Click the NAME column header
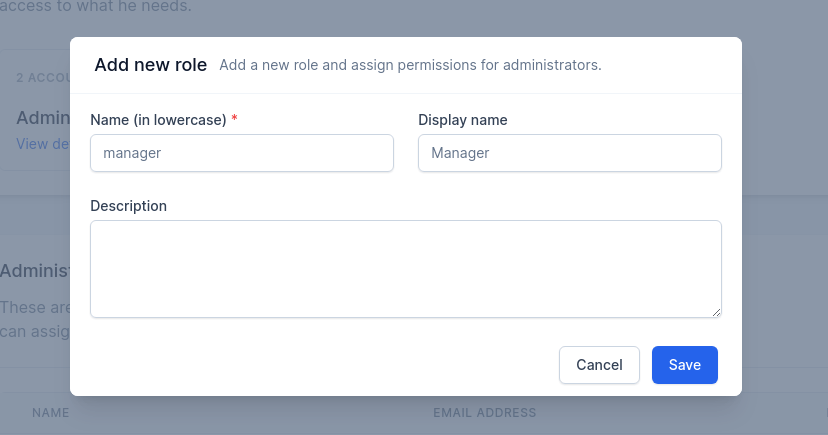This screenshot has height=435, width=828. 51,412
